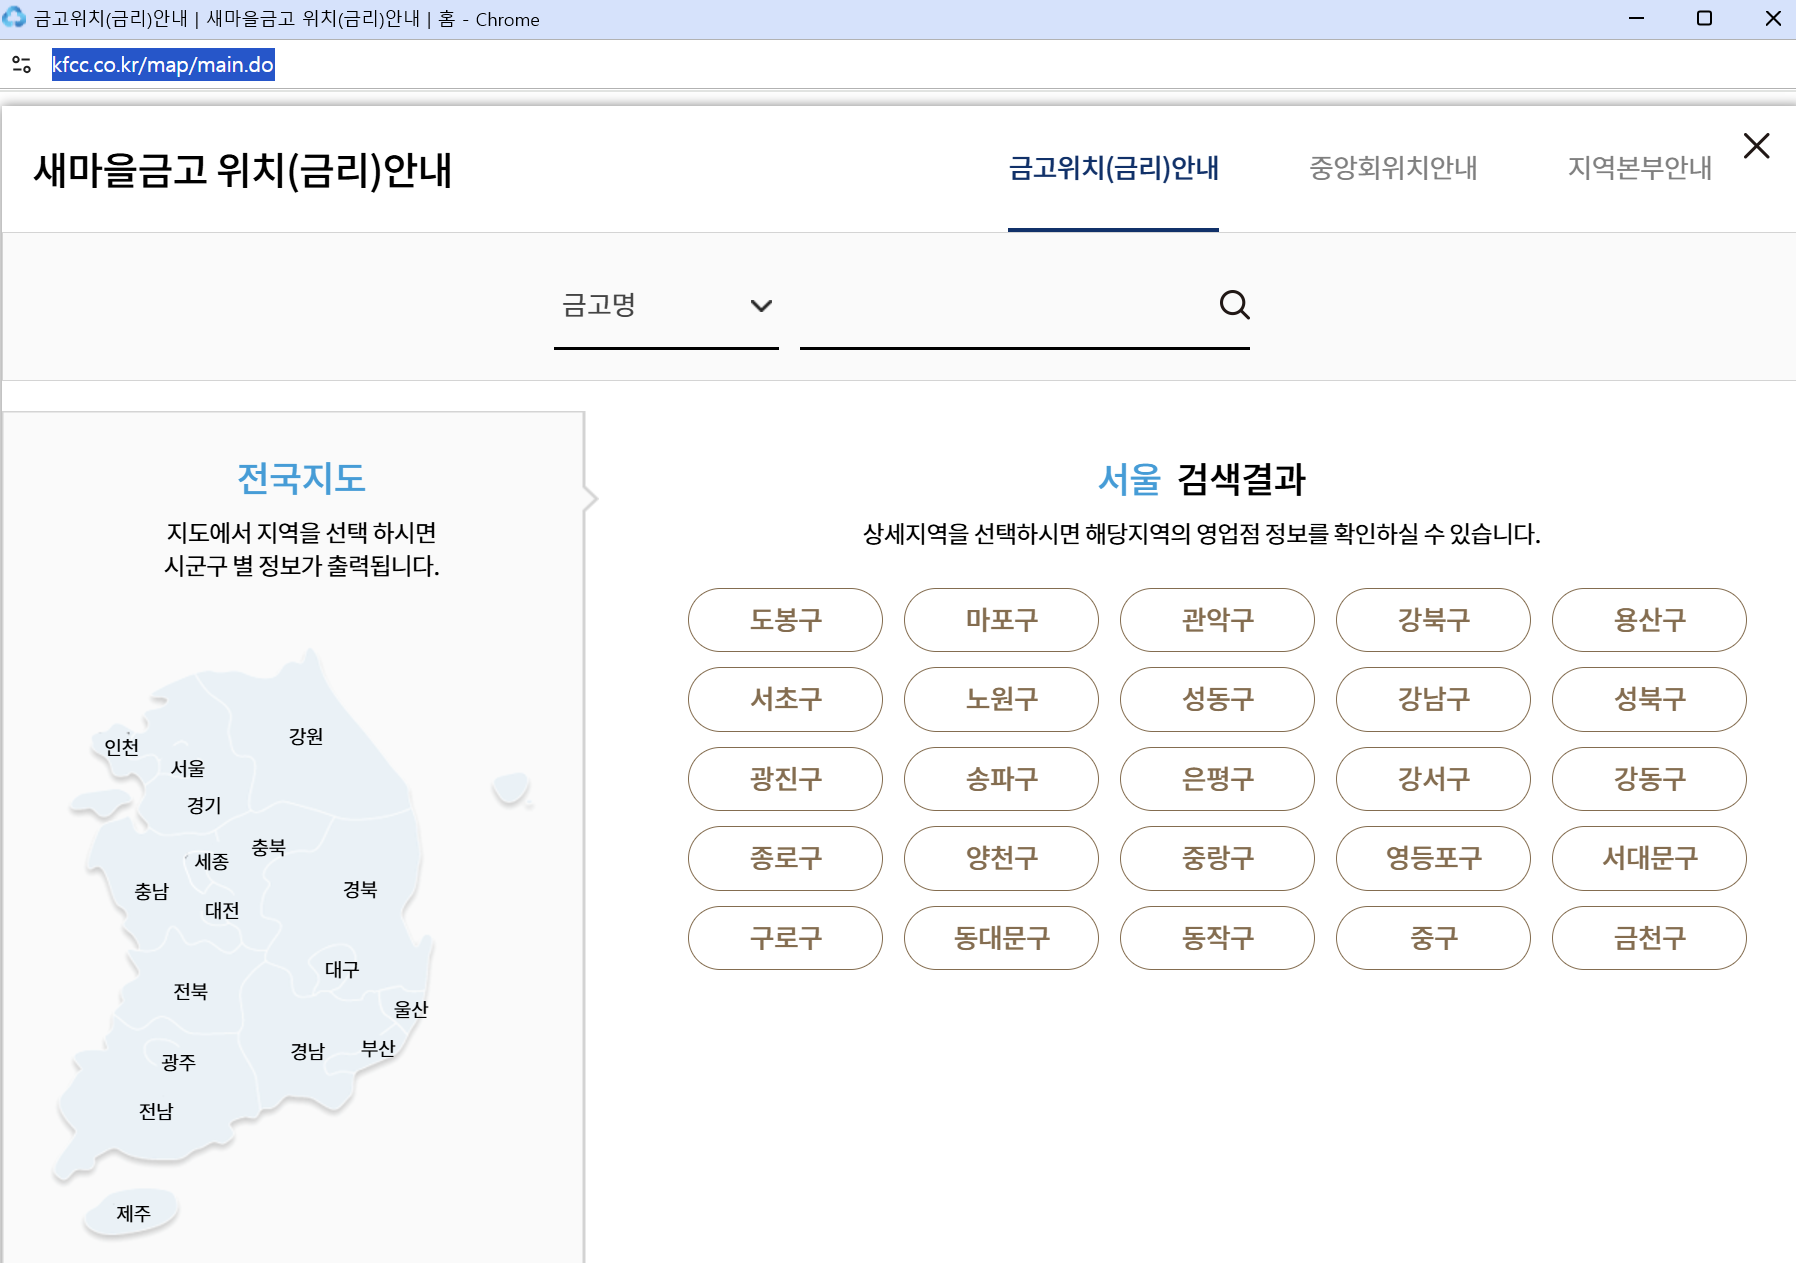Click 중구 district button
The height and width of the screenshot is (1263, 1796).
click(x=1433, y=938)
